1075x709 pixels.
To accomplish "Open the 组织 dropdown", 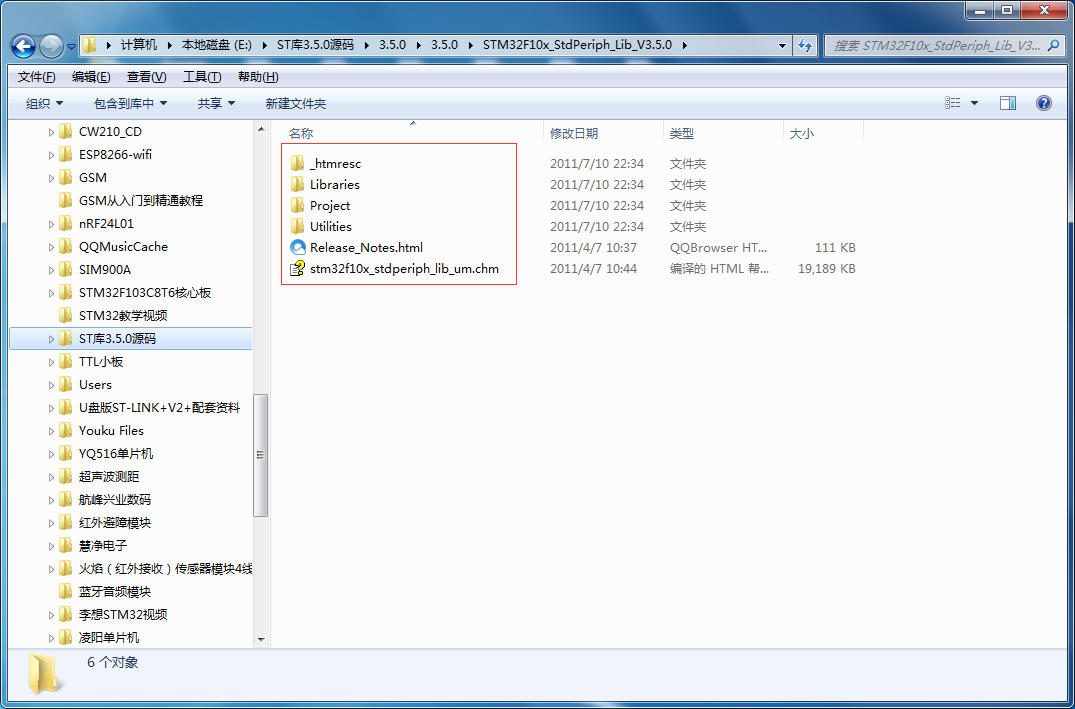I will (x=45, y=104).
